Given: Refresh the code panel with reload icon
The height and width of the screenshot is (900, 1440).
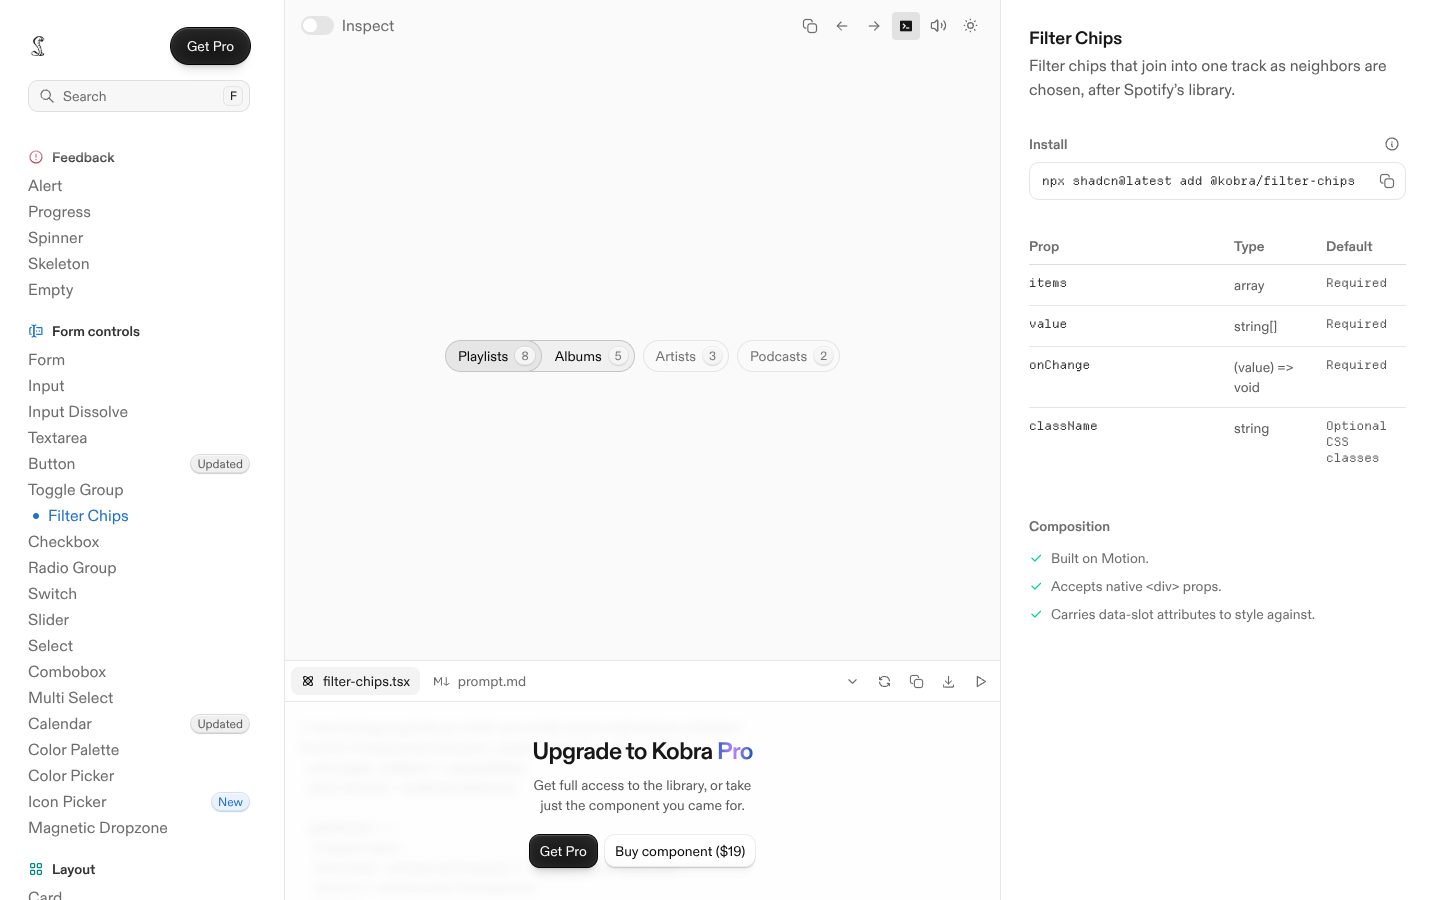Looking at the screenshot, I should click(x=884, y=681).
